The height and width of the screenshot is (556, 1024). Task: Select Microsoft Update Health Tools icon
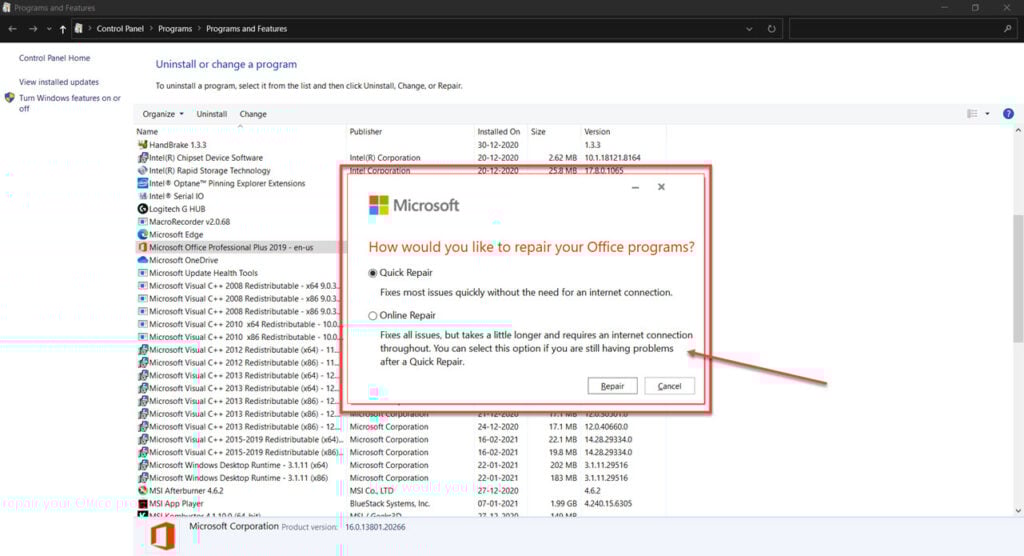click(x=142, y=273)
